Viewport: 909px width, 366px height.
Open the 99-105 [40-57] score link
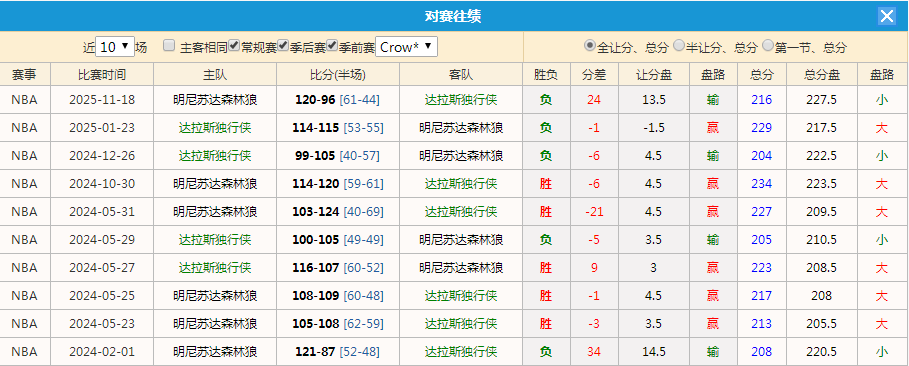coord(338,155)
